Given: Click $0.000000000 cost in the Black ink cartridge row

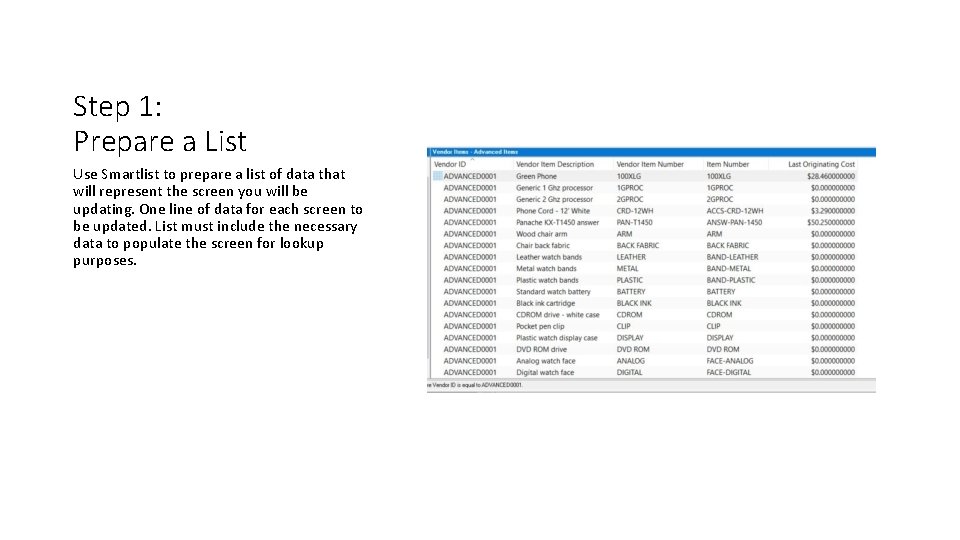Looking at the screenshot, I should [x=833, y=304].
